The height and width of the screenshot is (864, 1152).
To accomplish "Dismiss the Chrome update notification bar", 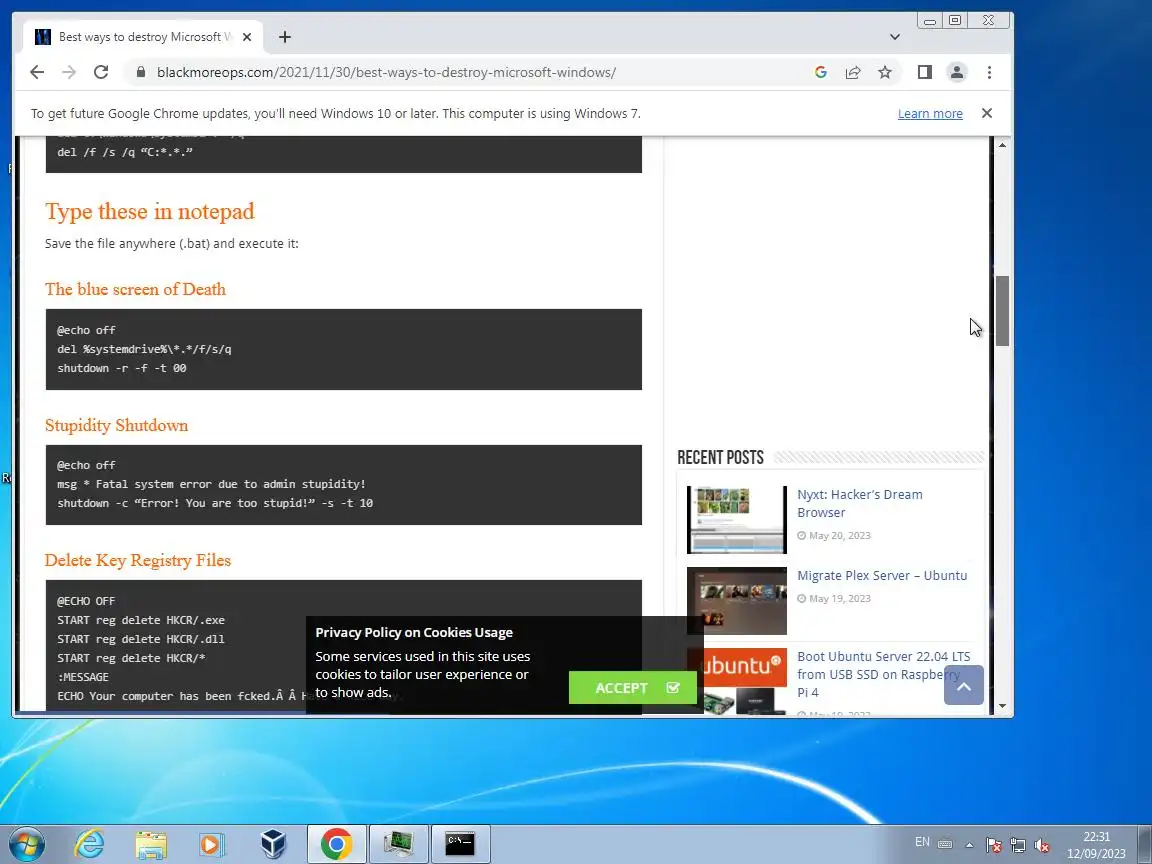I will [x=987, y=113].
